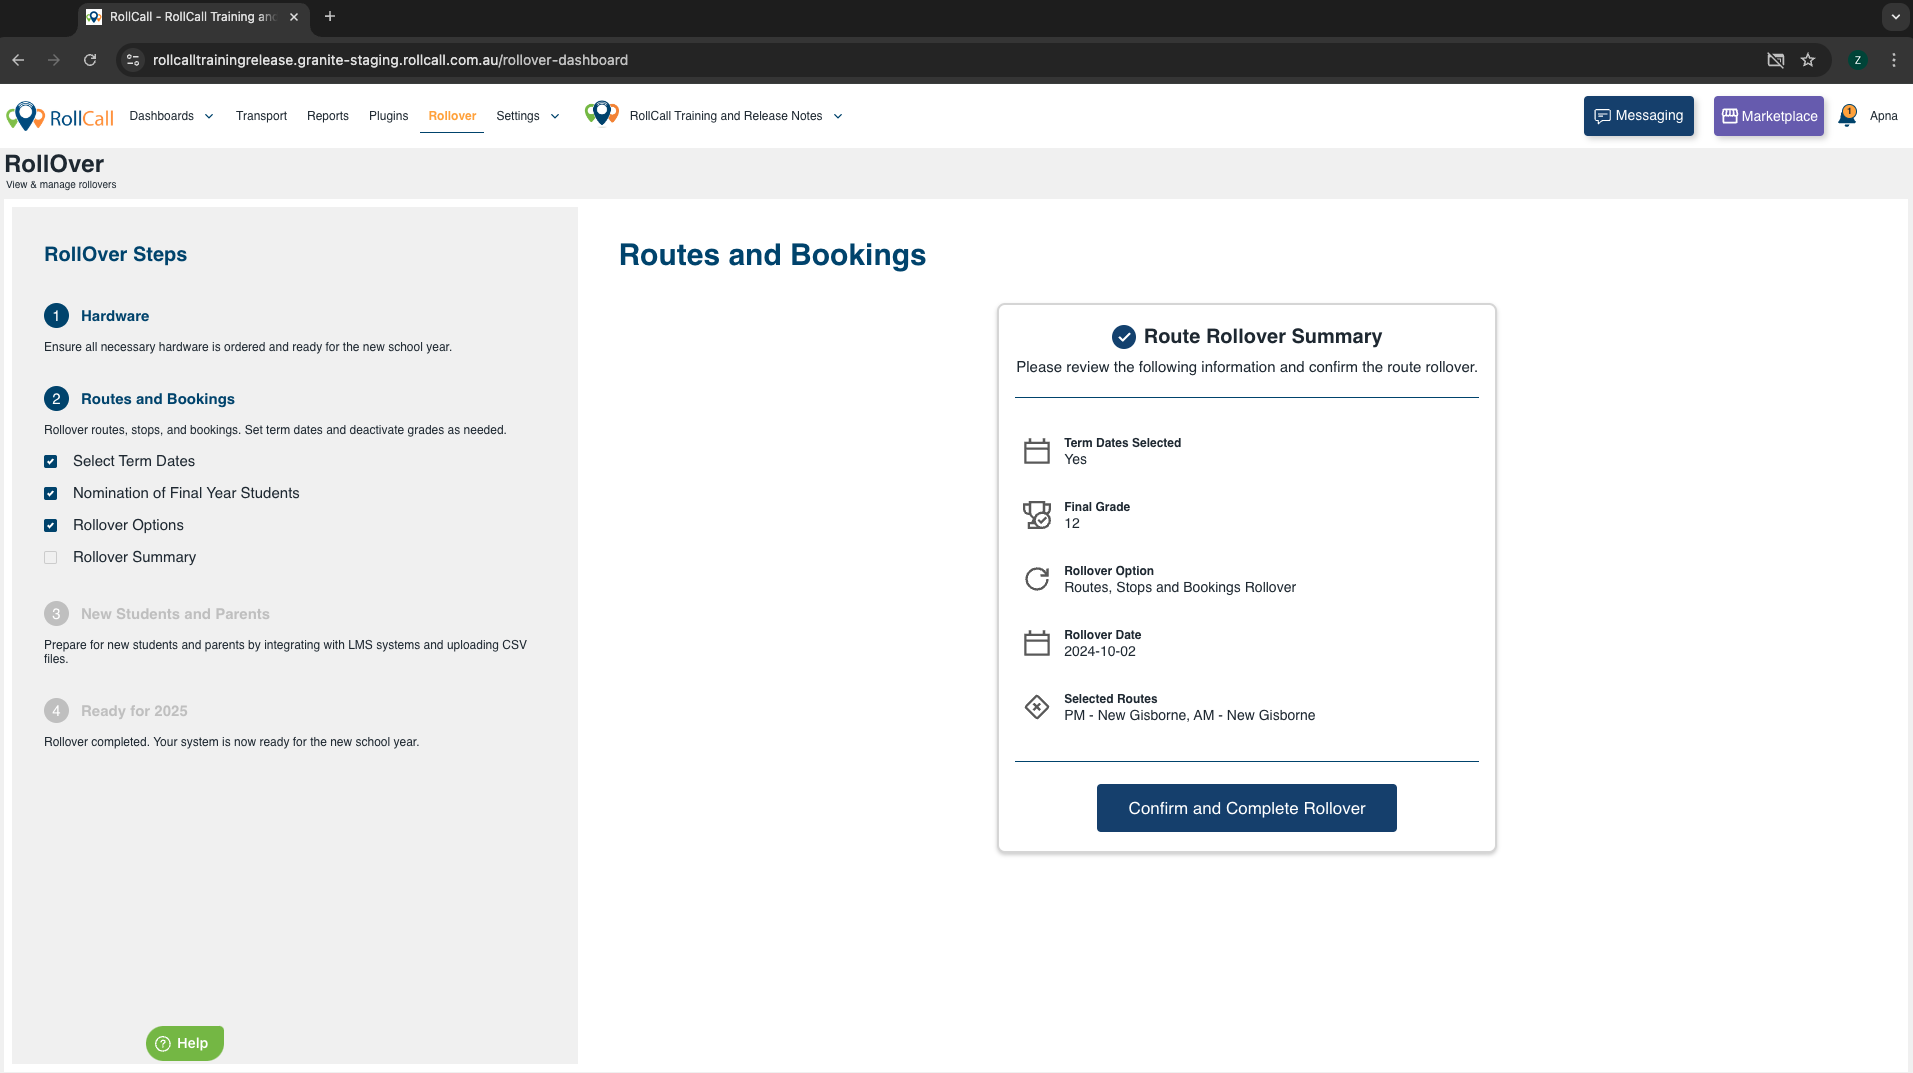The height and width of the screenshot is (1073, 1913).
Task: Click the calendar icon beside Term Dates Selected
Action: (x=1037, y=451)
